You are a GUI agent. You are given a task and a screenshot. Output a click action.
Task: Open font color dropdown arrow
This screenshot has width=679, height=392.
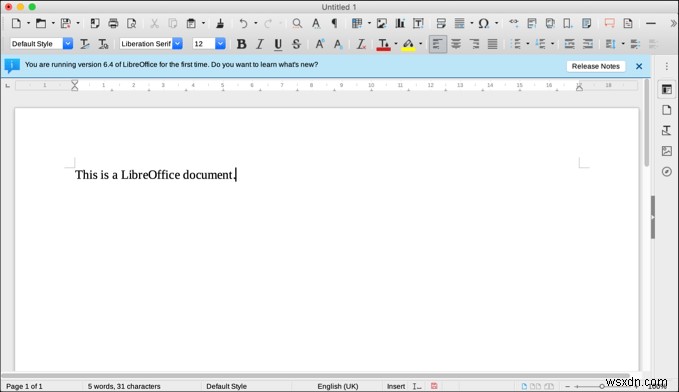pos(396,44)
